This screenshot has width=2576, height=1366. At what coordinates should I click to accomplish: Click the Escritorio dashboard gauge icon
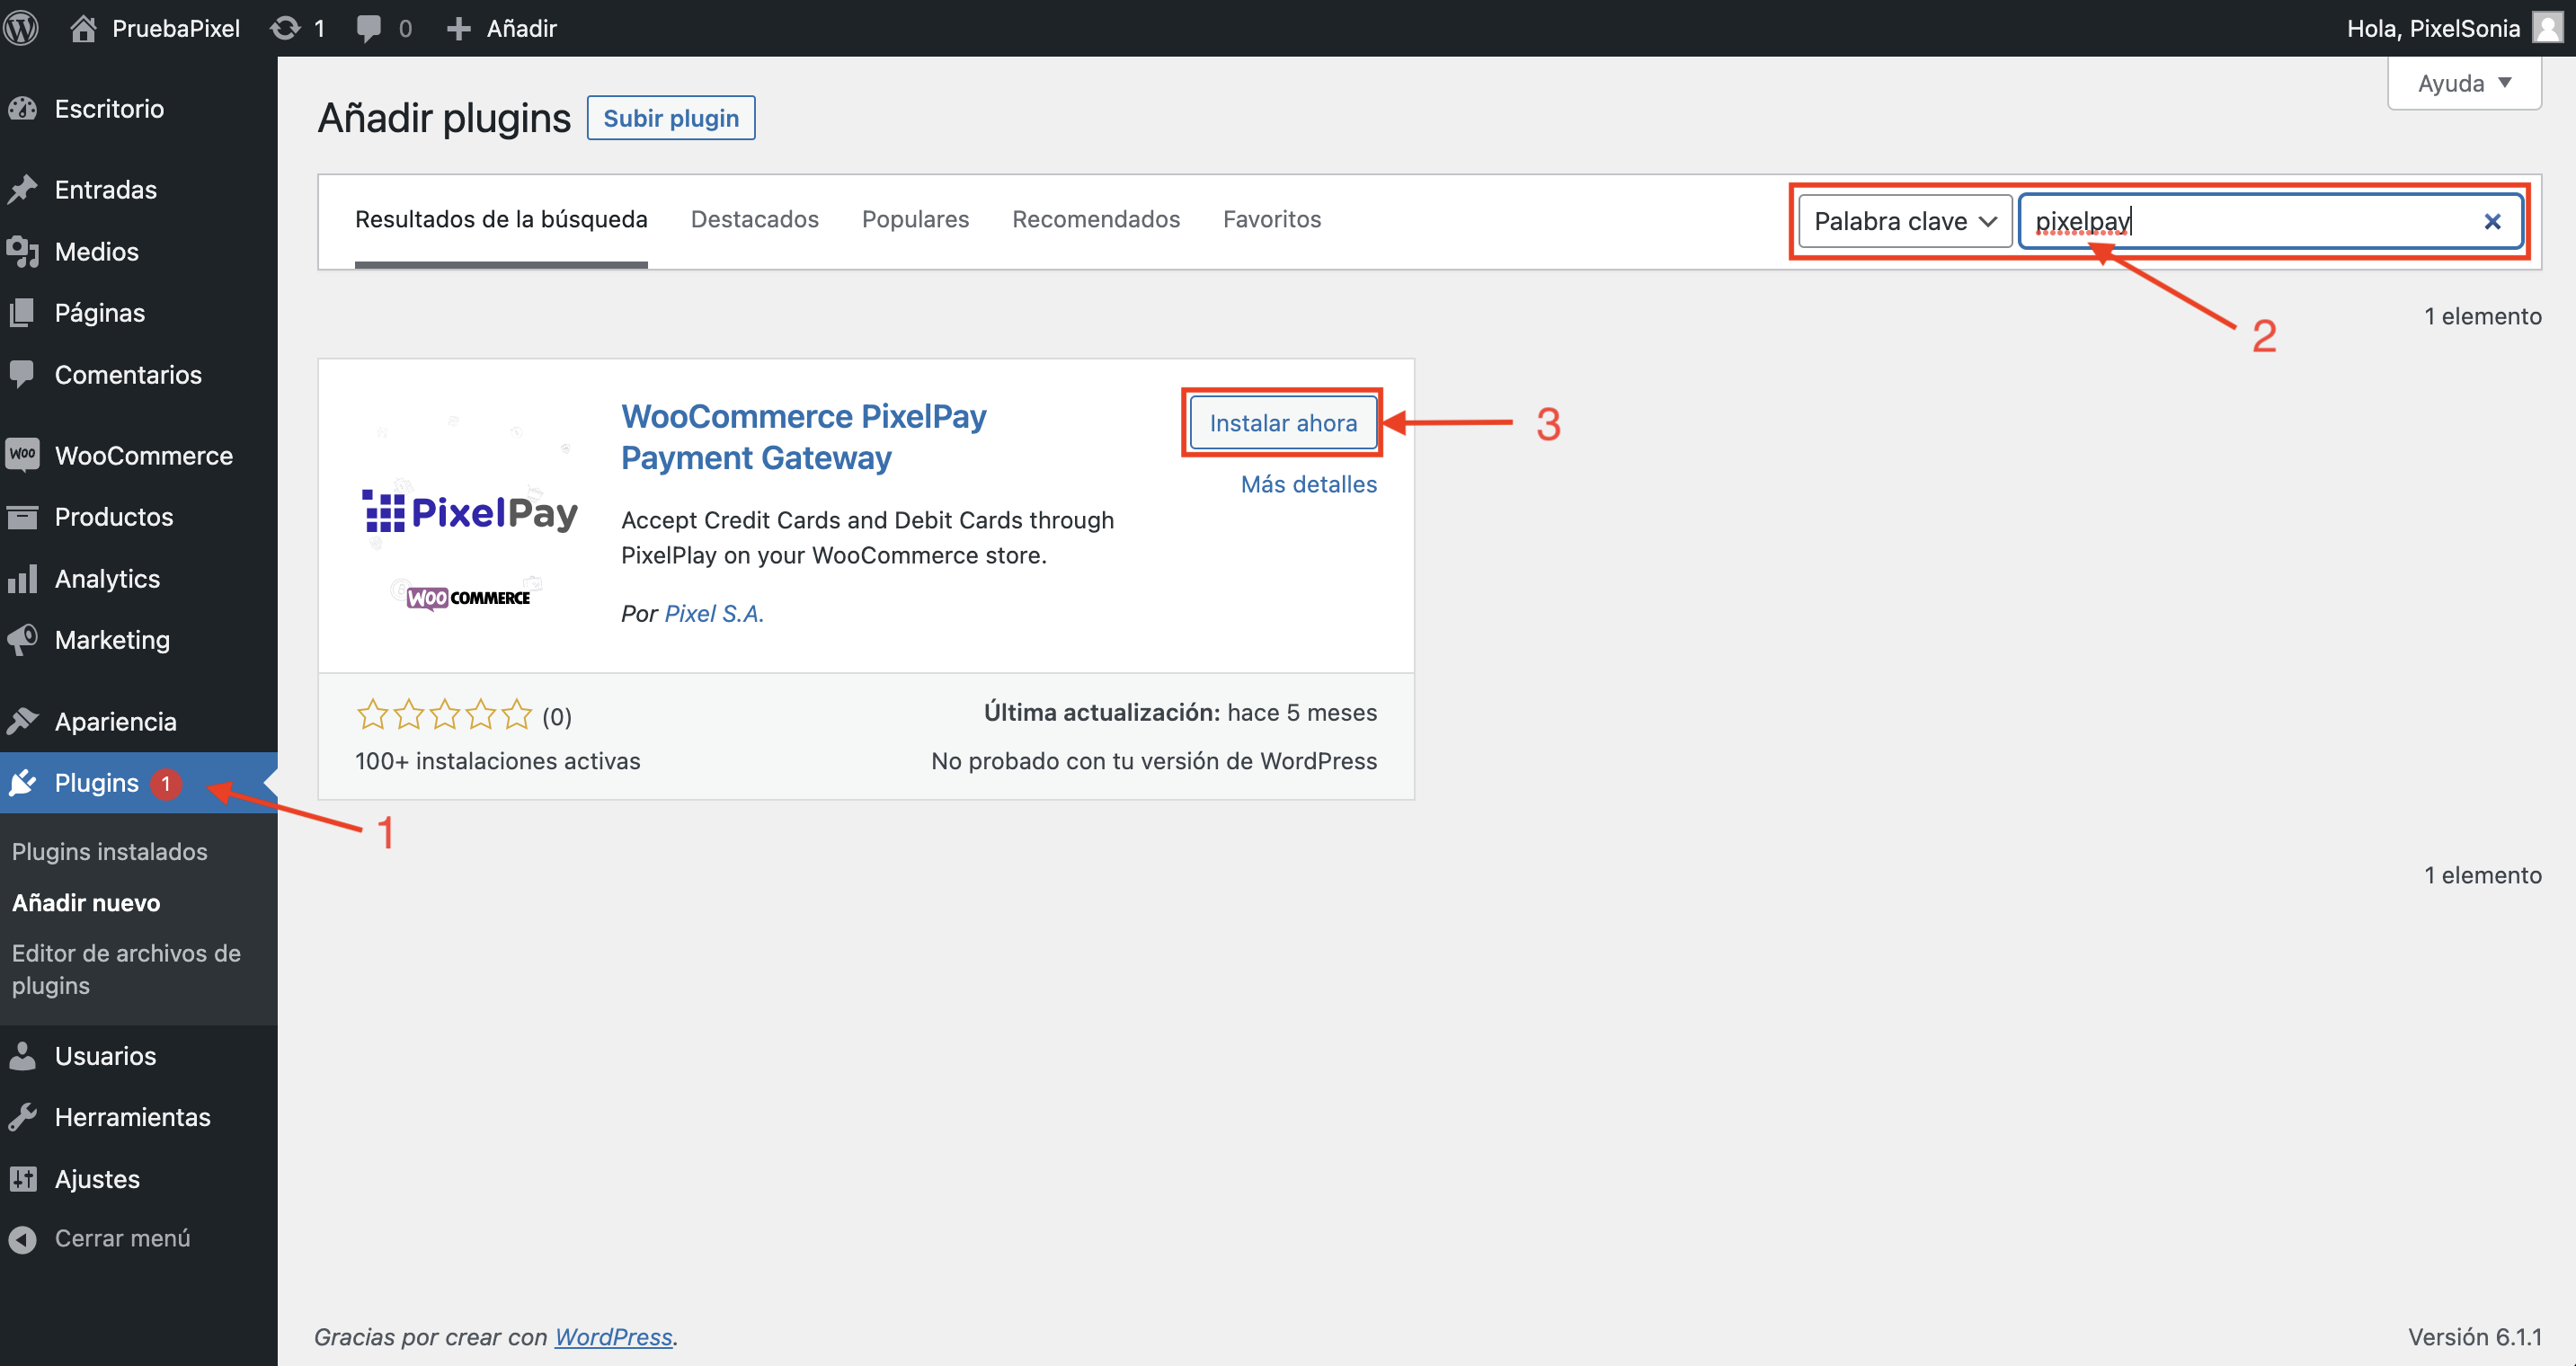22,108
